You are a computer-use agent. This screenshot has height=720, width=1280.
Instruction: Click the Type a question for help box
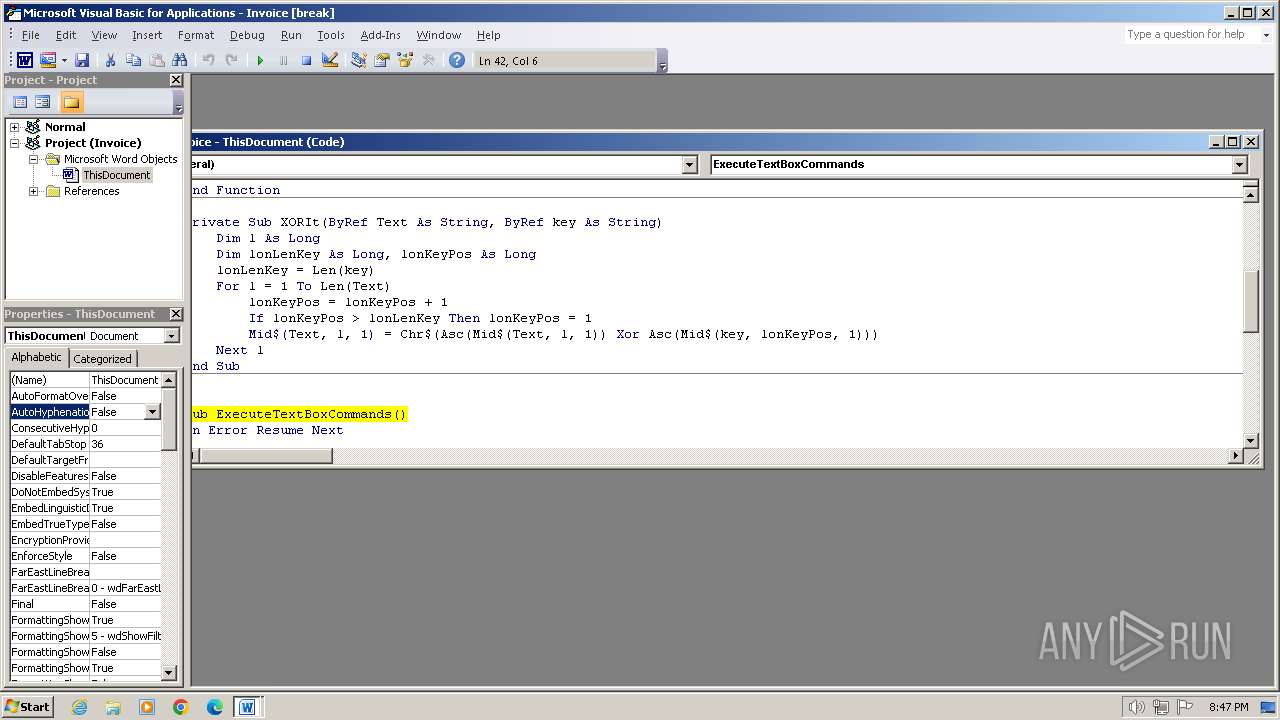(1190, 34)
